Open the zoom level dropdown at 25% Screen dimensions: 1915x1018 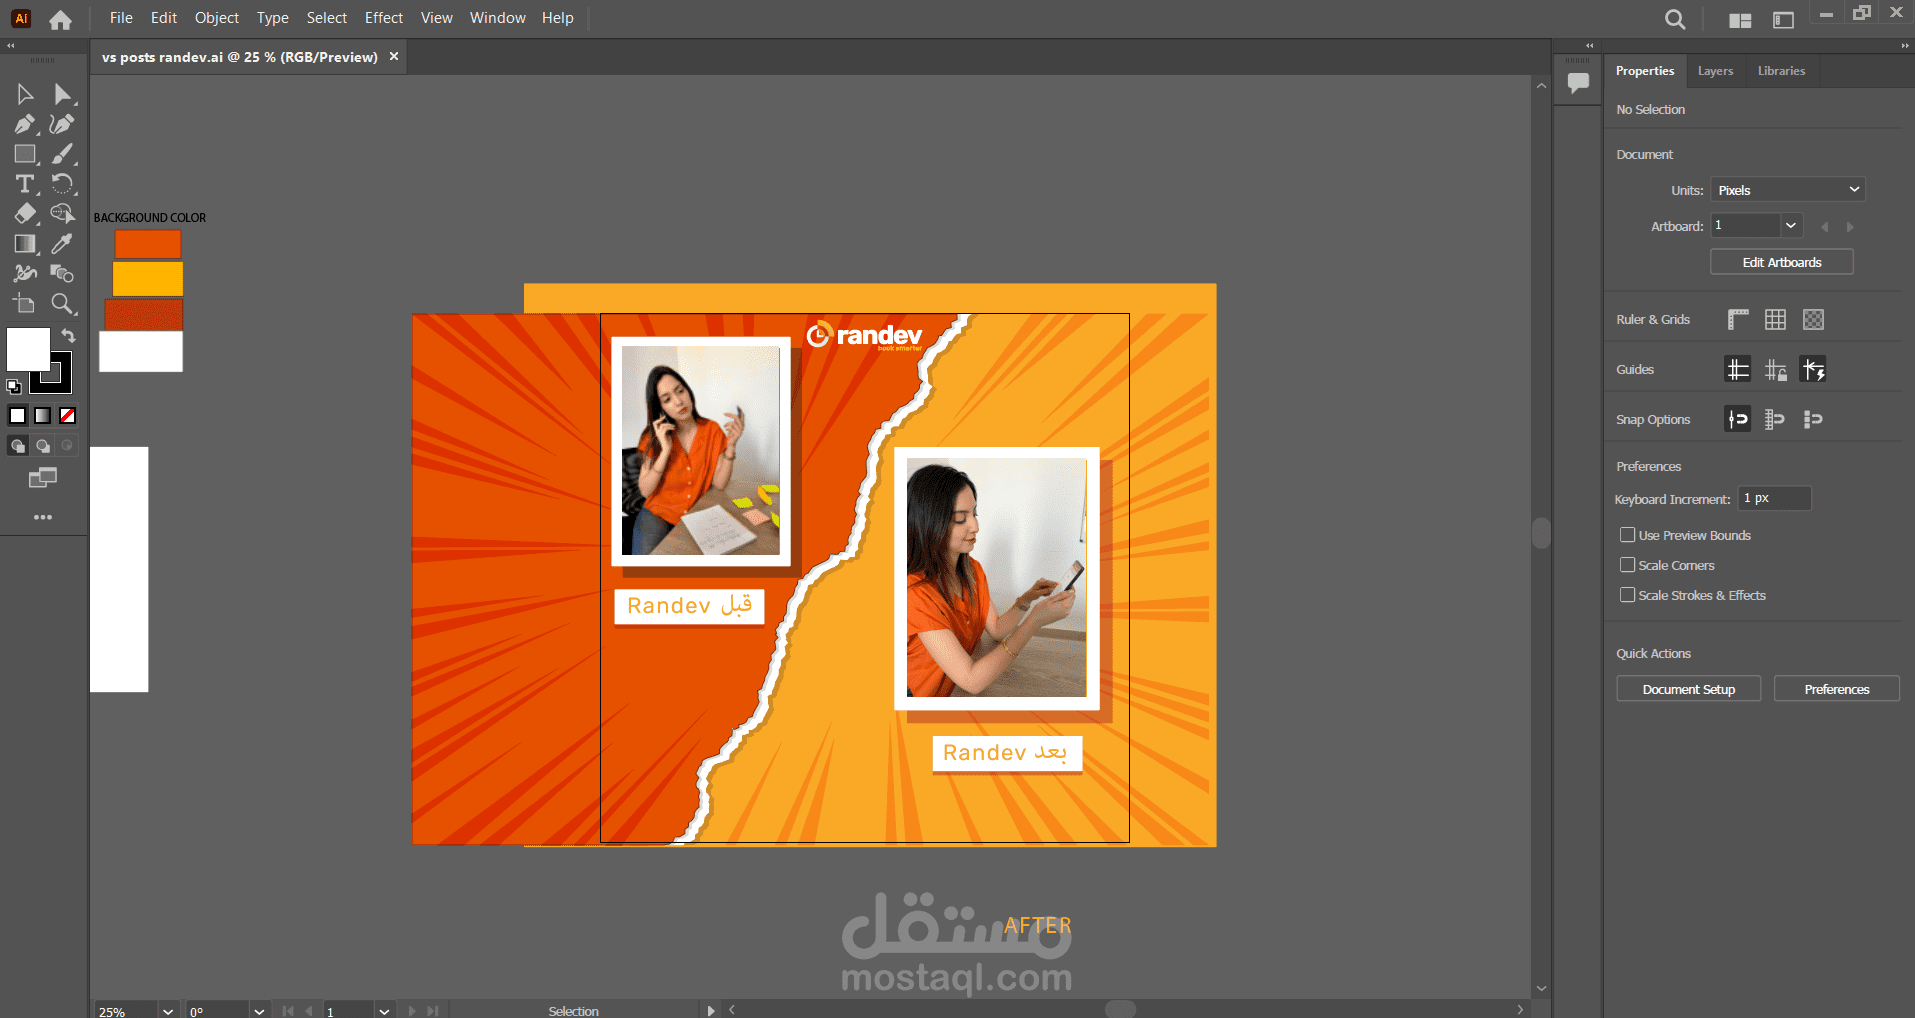click(168, 1011)
